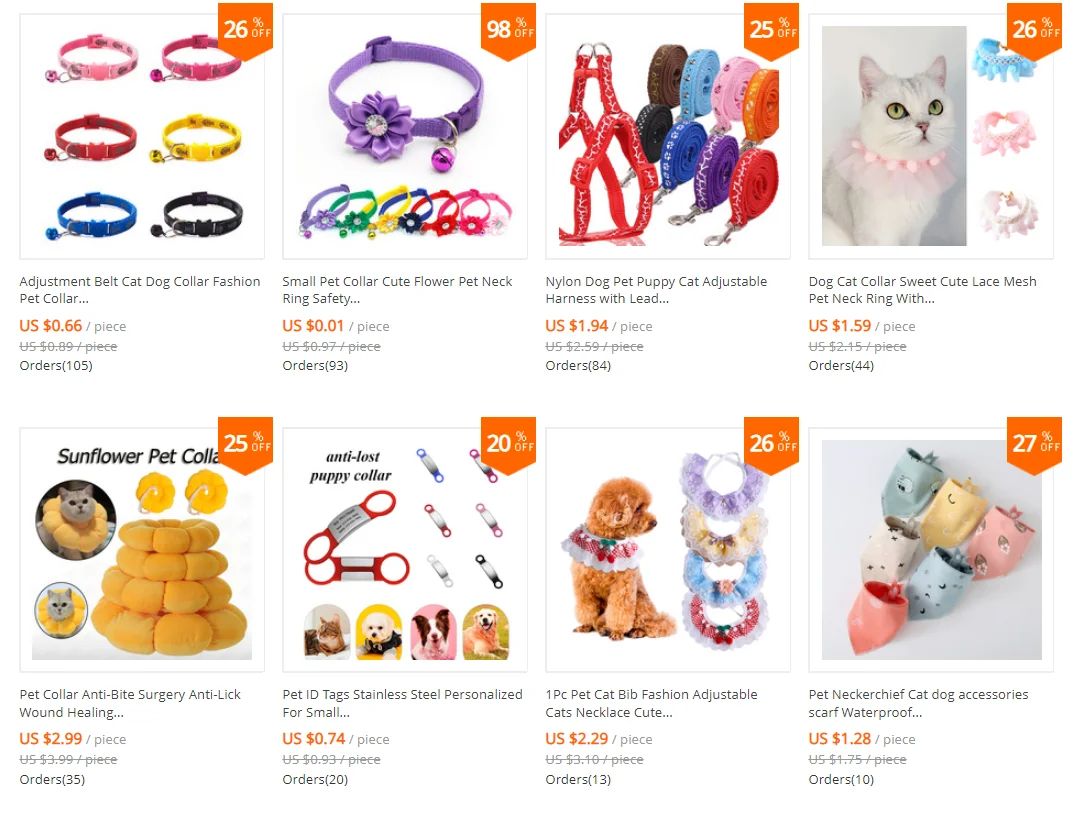This screenshot has height=813, width=1078.
Task: Open the poodle bib necklace image
Action: (668, 550)
